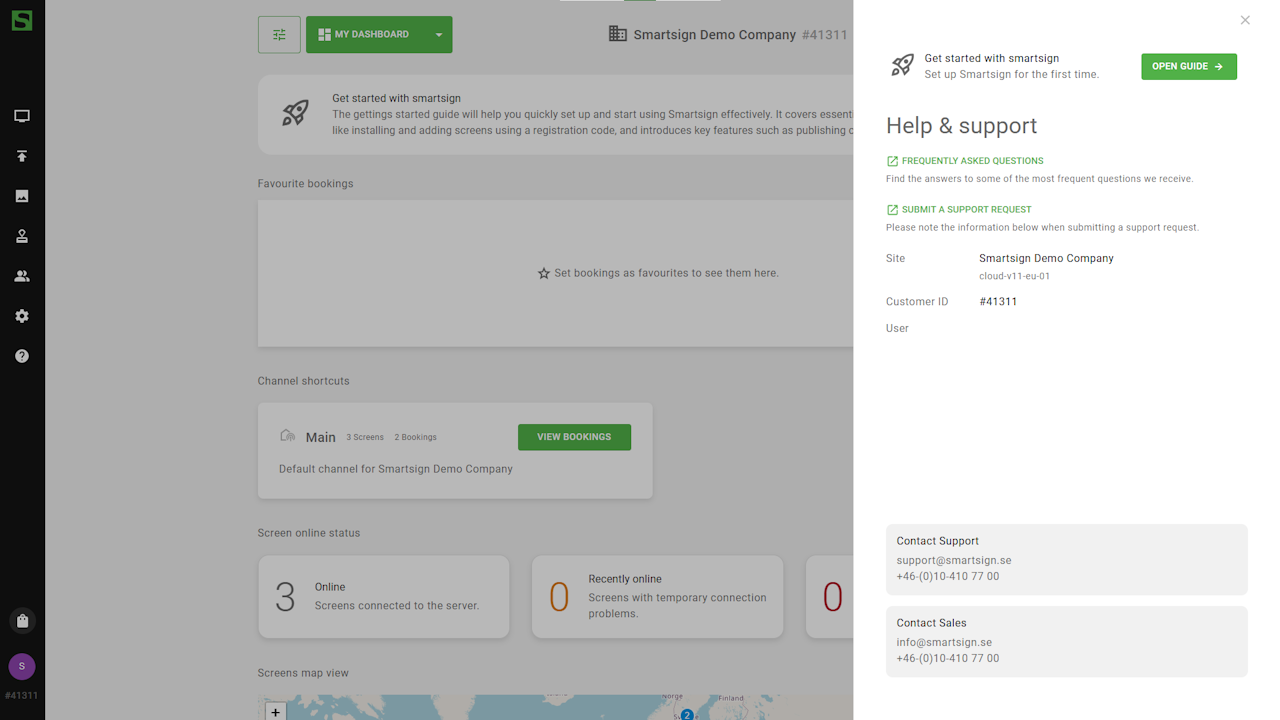Close the Help & support panel

click(x=1245, y=20)
